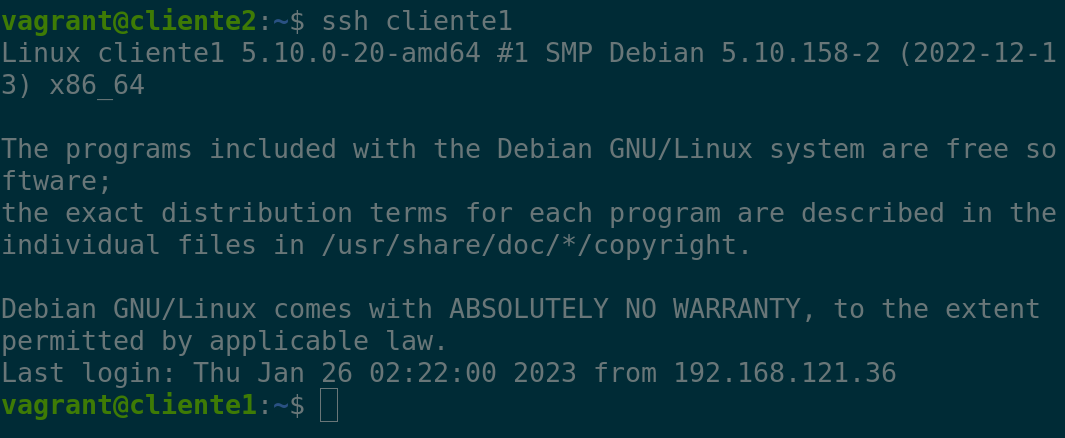Screen dimensions: 1065x438
Task: Click the 'individual files in' text
Action: pyautogui.click(x=153, y=246)
